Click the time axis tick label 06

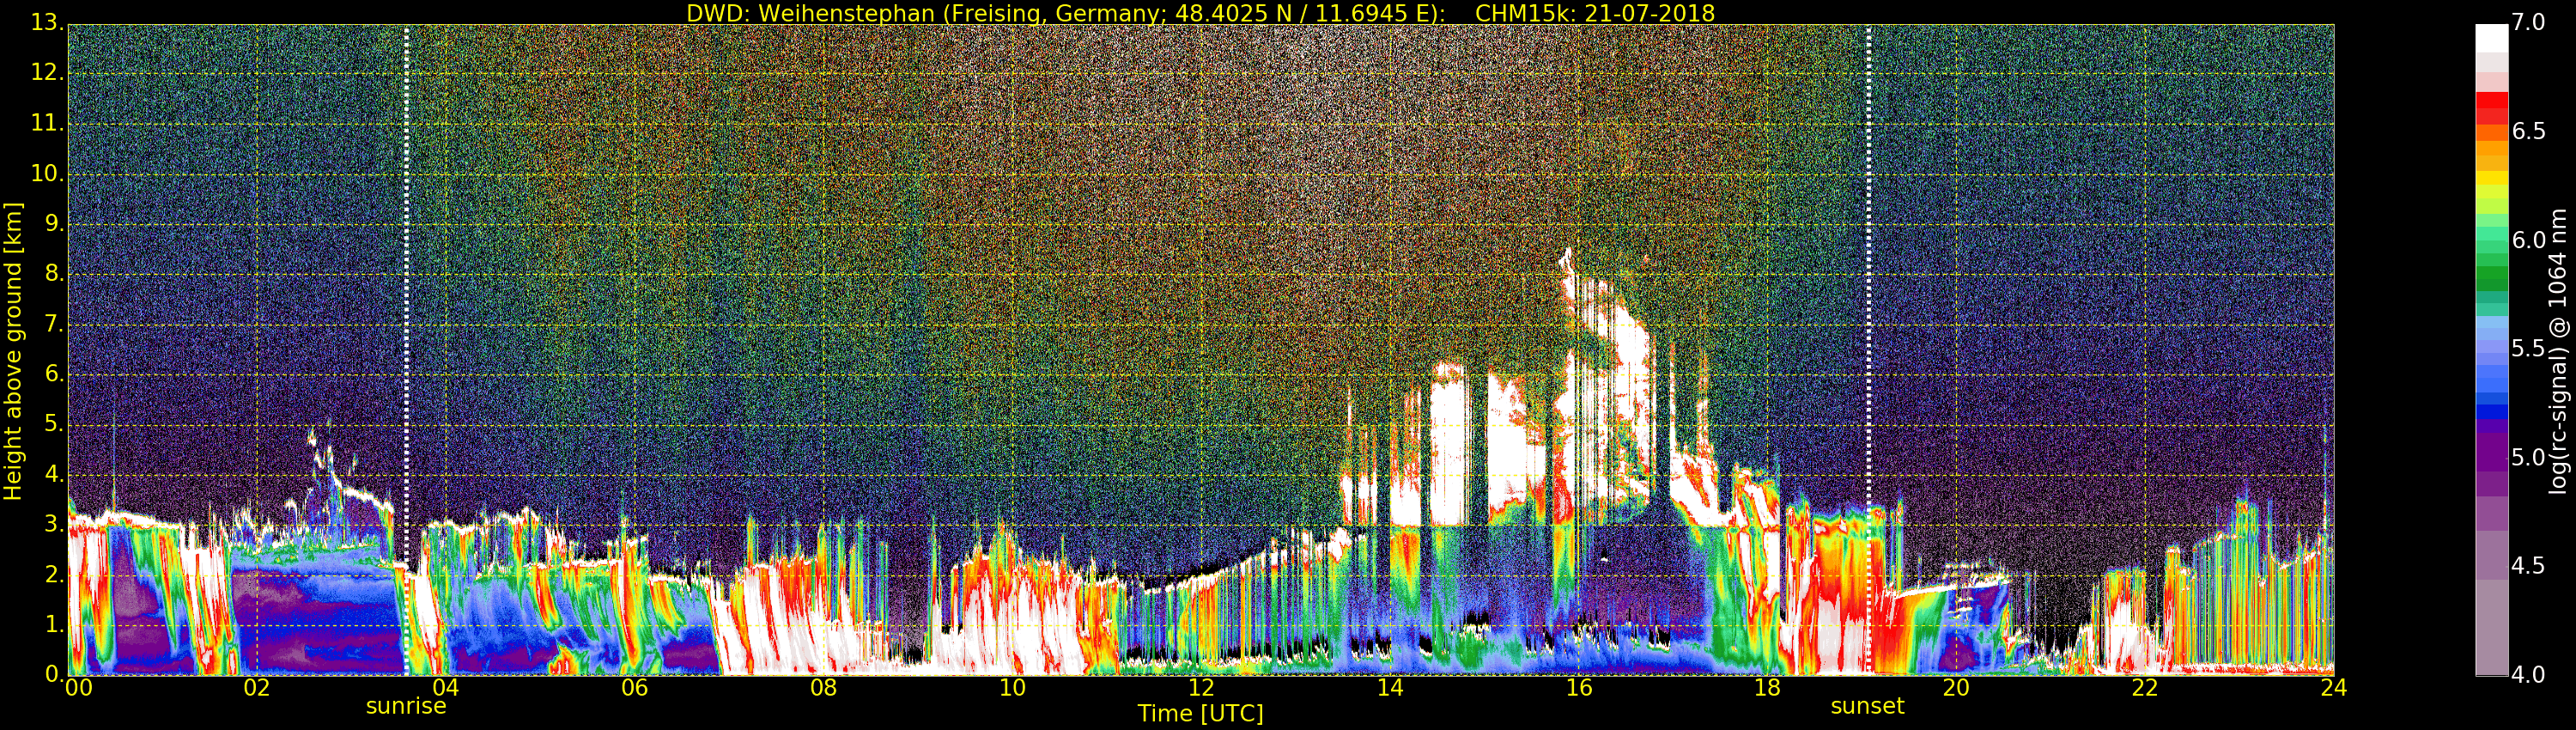click(635, 688)
